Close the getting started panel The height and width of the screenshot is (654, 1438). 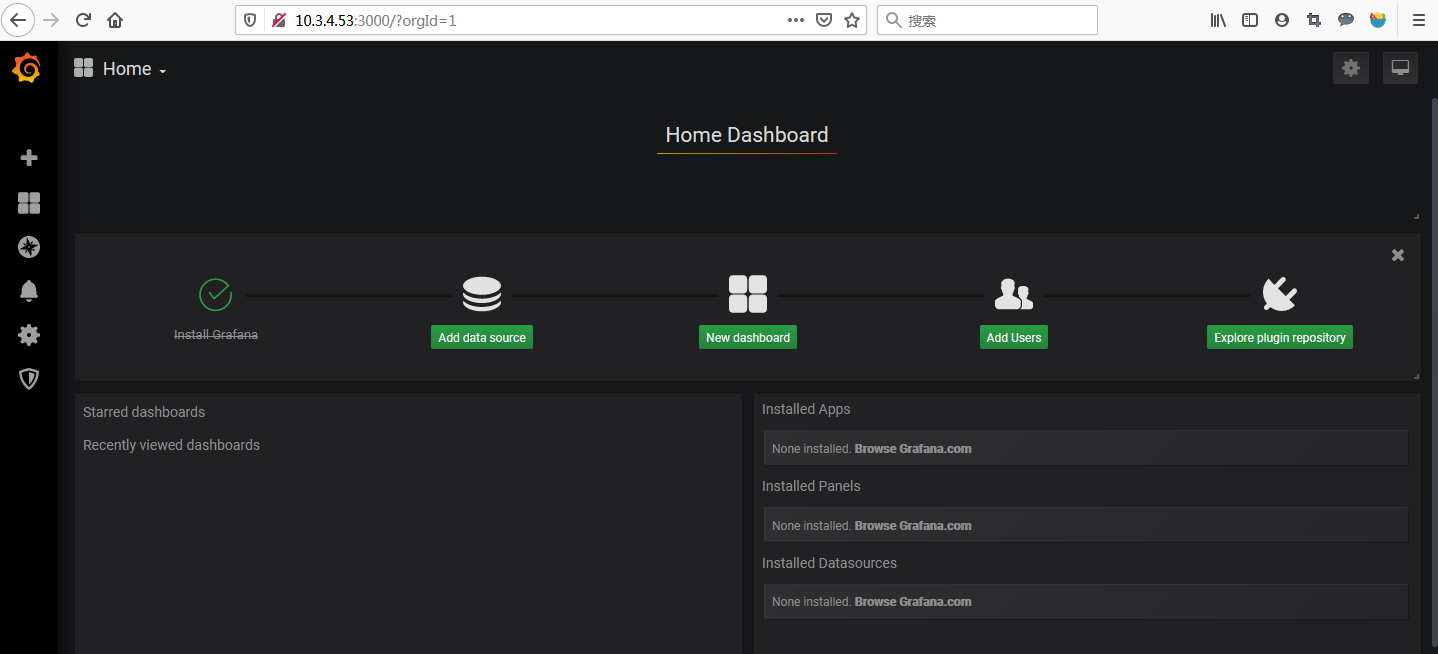1398,255
